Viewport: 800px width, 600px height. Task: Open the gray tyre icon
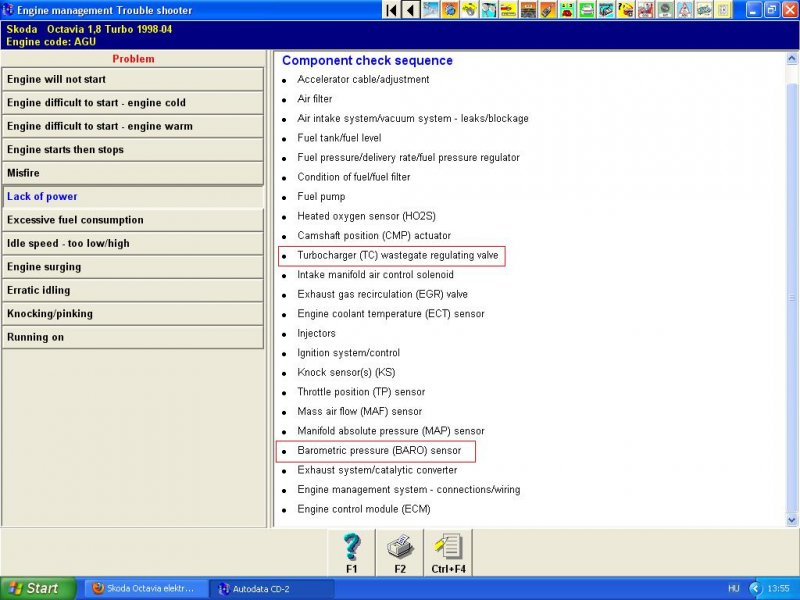pyautogui.click(x=665, y=10)
